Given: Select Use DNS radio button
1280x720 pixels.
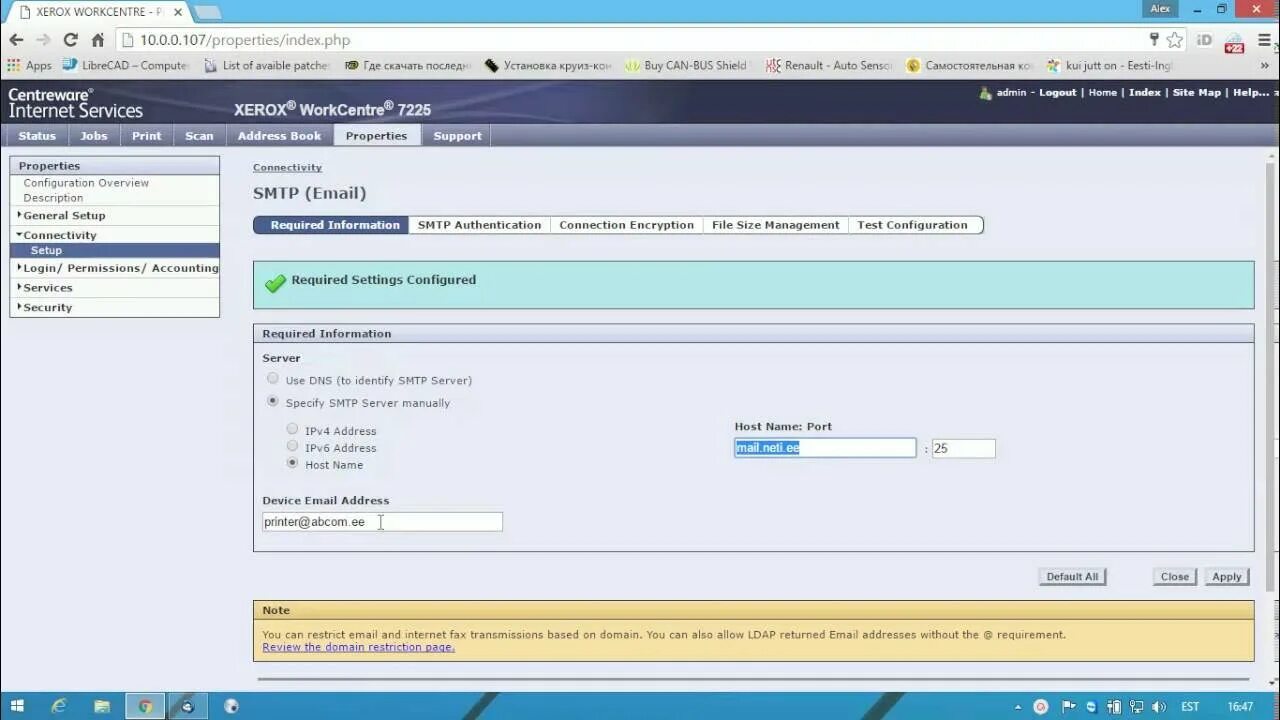Looking at the screenshot, I should tap(273, 379).
